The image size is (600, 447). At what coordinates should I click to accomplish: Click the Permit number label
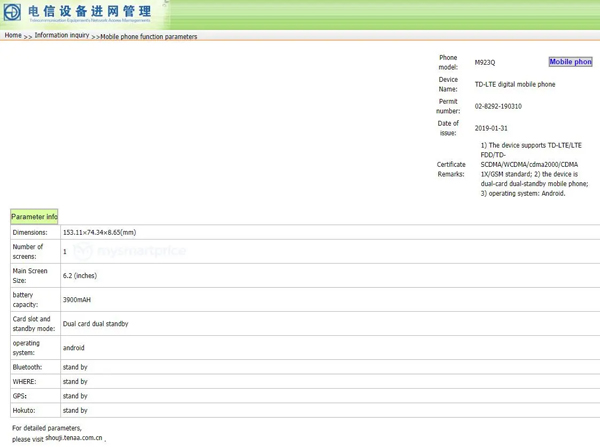pos(448,106)
